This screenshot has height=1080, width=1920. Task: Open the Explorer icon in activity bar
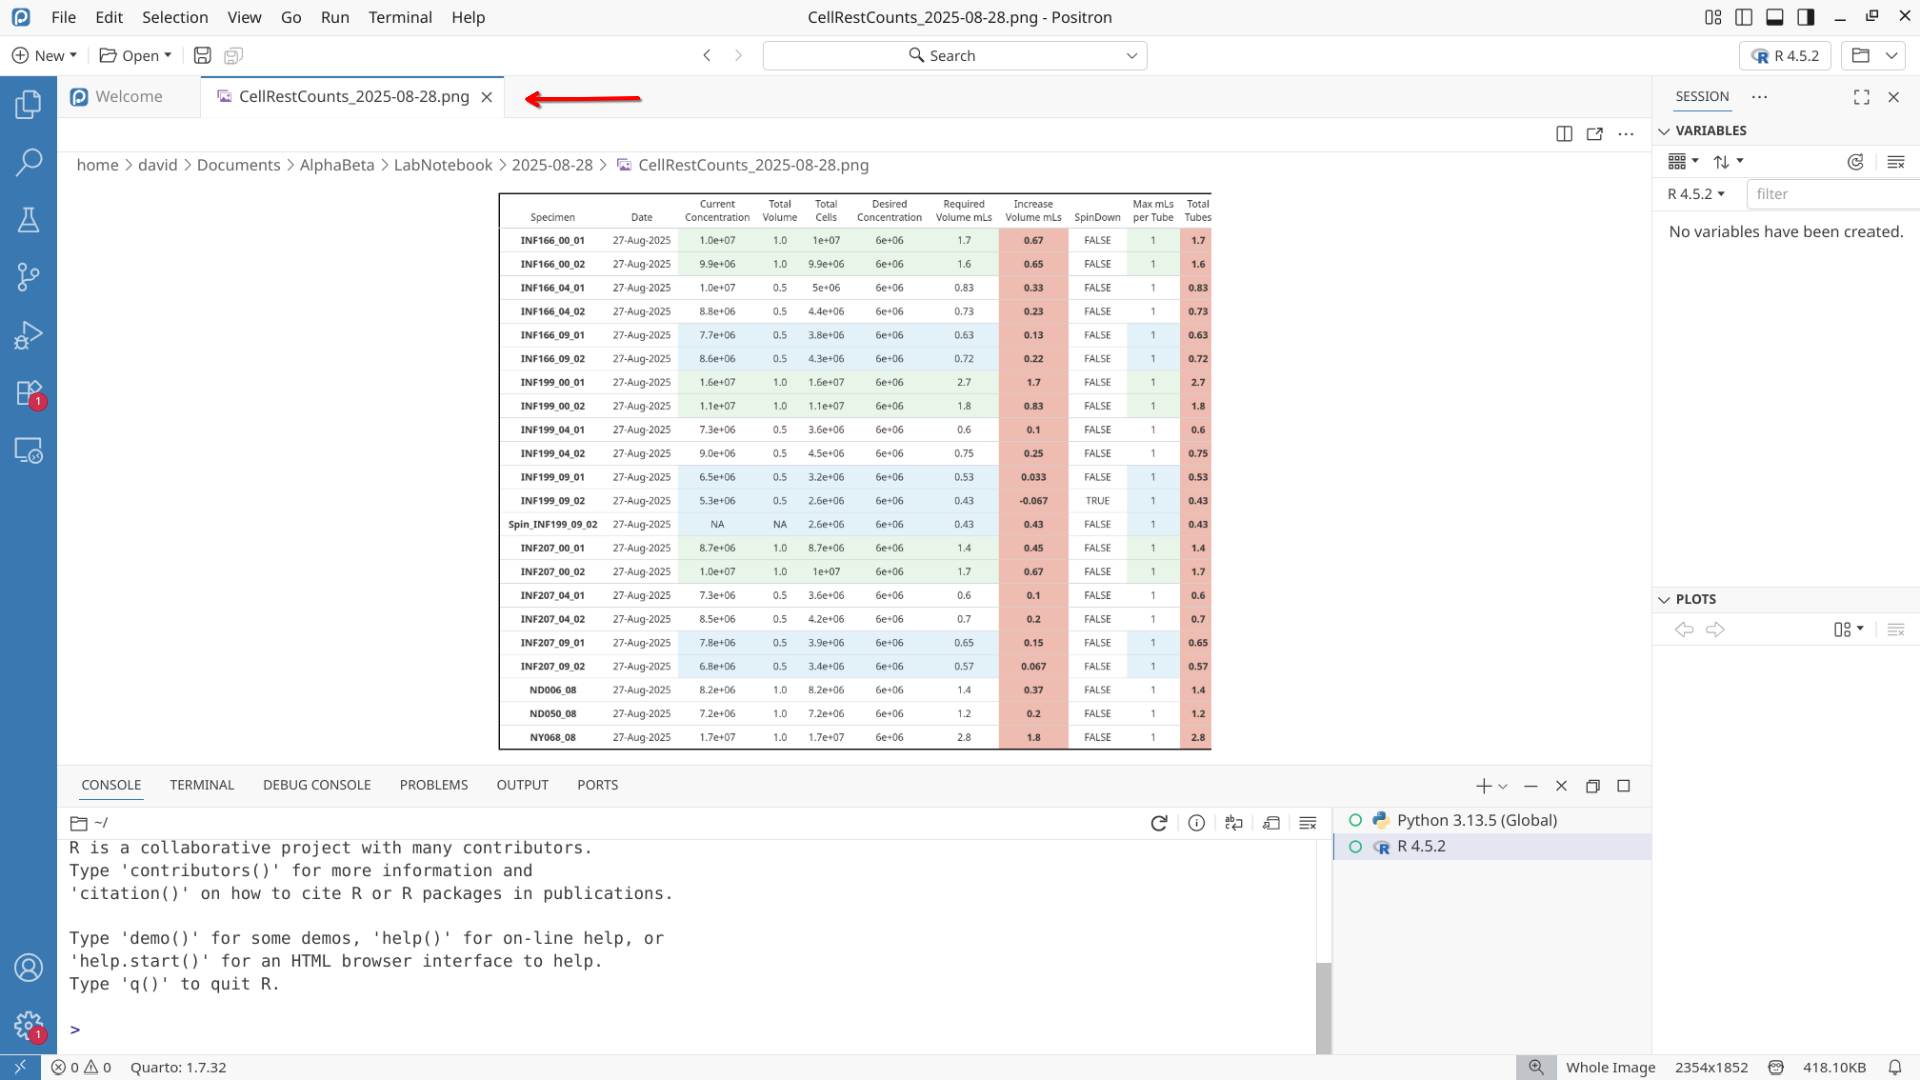click(x=28, y=104)
